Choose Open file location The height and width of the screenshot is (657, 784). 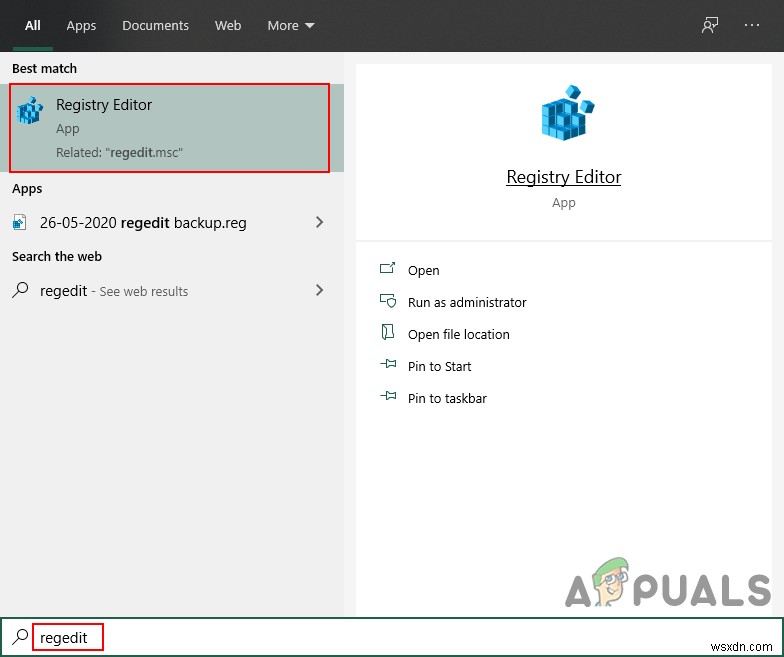point(458,334)
